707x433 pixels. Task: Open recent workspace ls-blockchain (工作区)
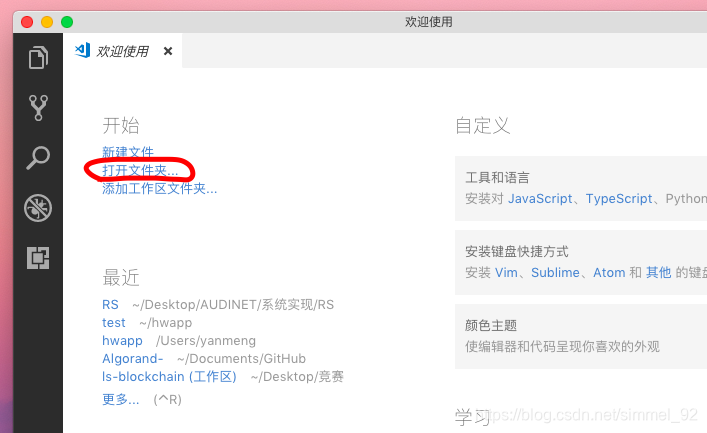[169, 377]
